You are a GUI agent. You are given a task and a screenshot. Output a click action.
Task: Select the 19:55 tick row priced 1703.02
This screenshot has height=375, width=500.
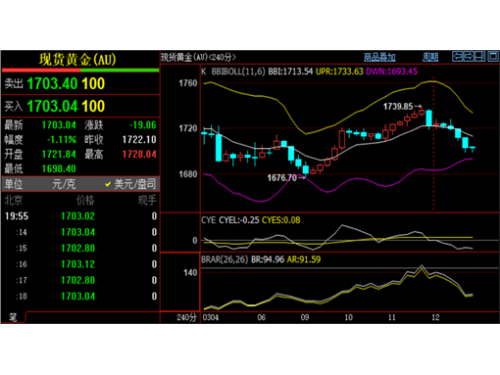tap(81, 216)
